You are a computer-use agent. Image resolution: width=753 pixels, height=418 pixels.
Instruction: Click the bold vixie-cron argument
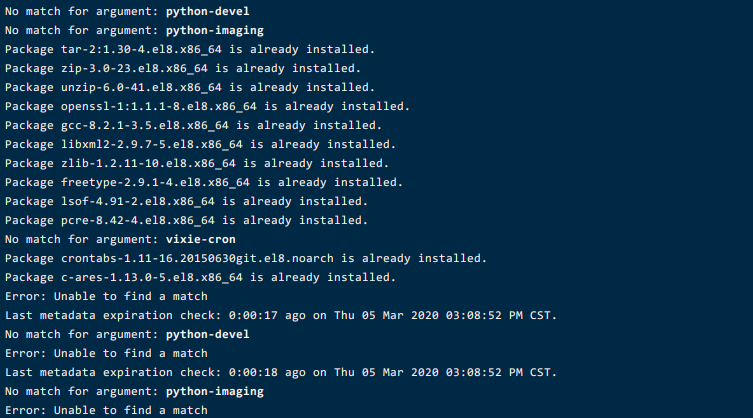click(x=202, y=239)
